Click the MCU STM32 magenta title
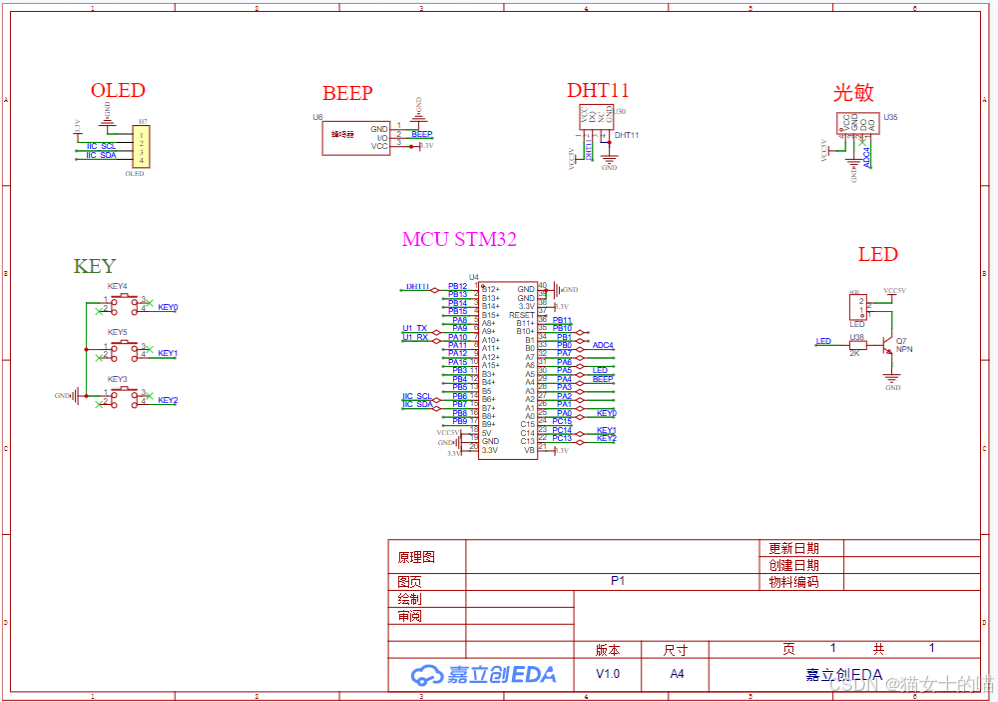This screenshot has height=702, width=998. 459,239
